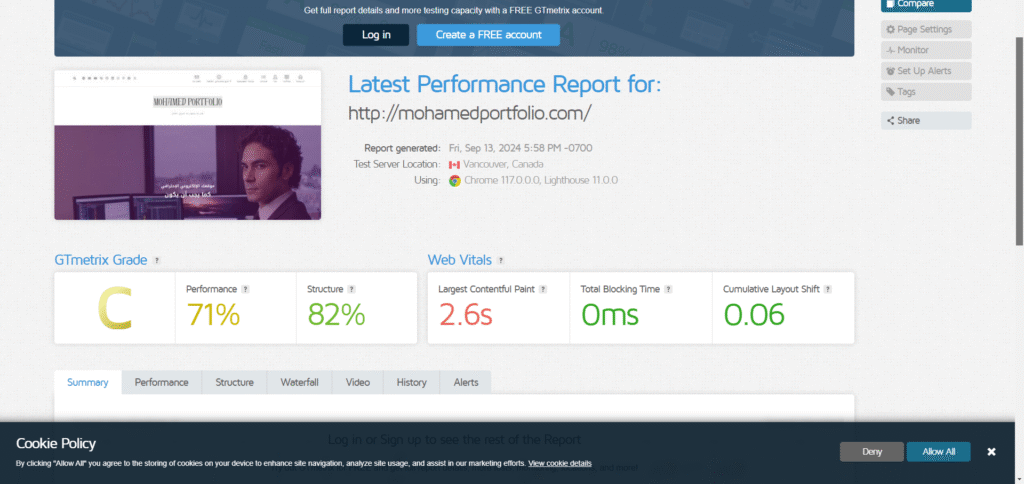Click the Share button
The height and width of the screenshot is (484, 1024).
click(x=925, y=121)
